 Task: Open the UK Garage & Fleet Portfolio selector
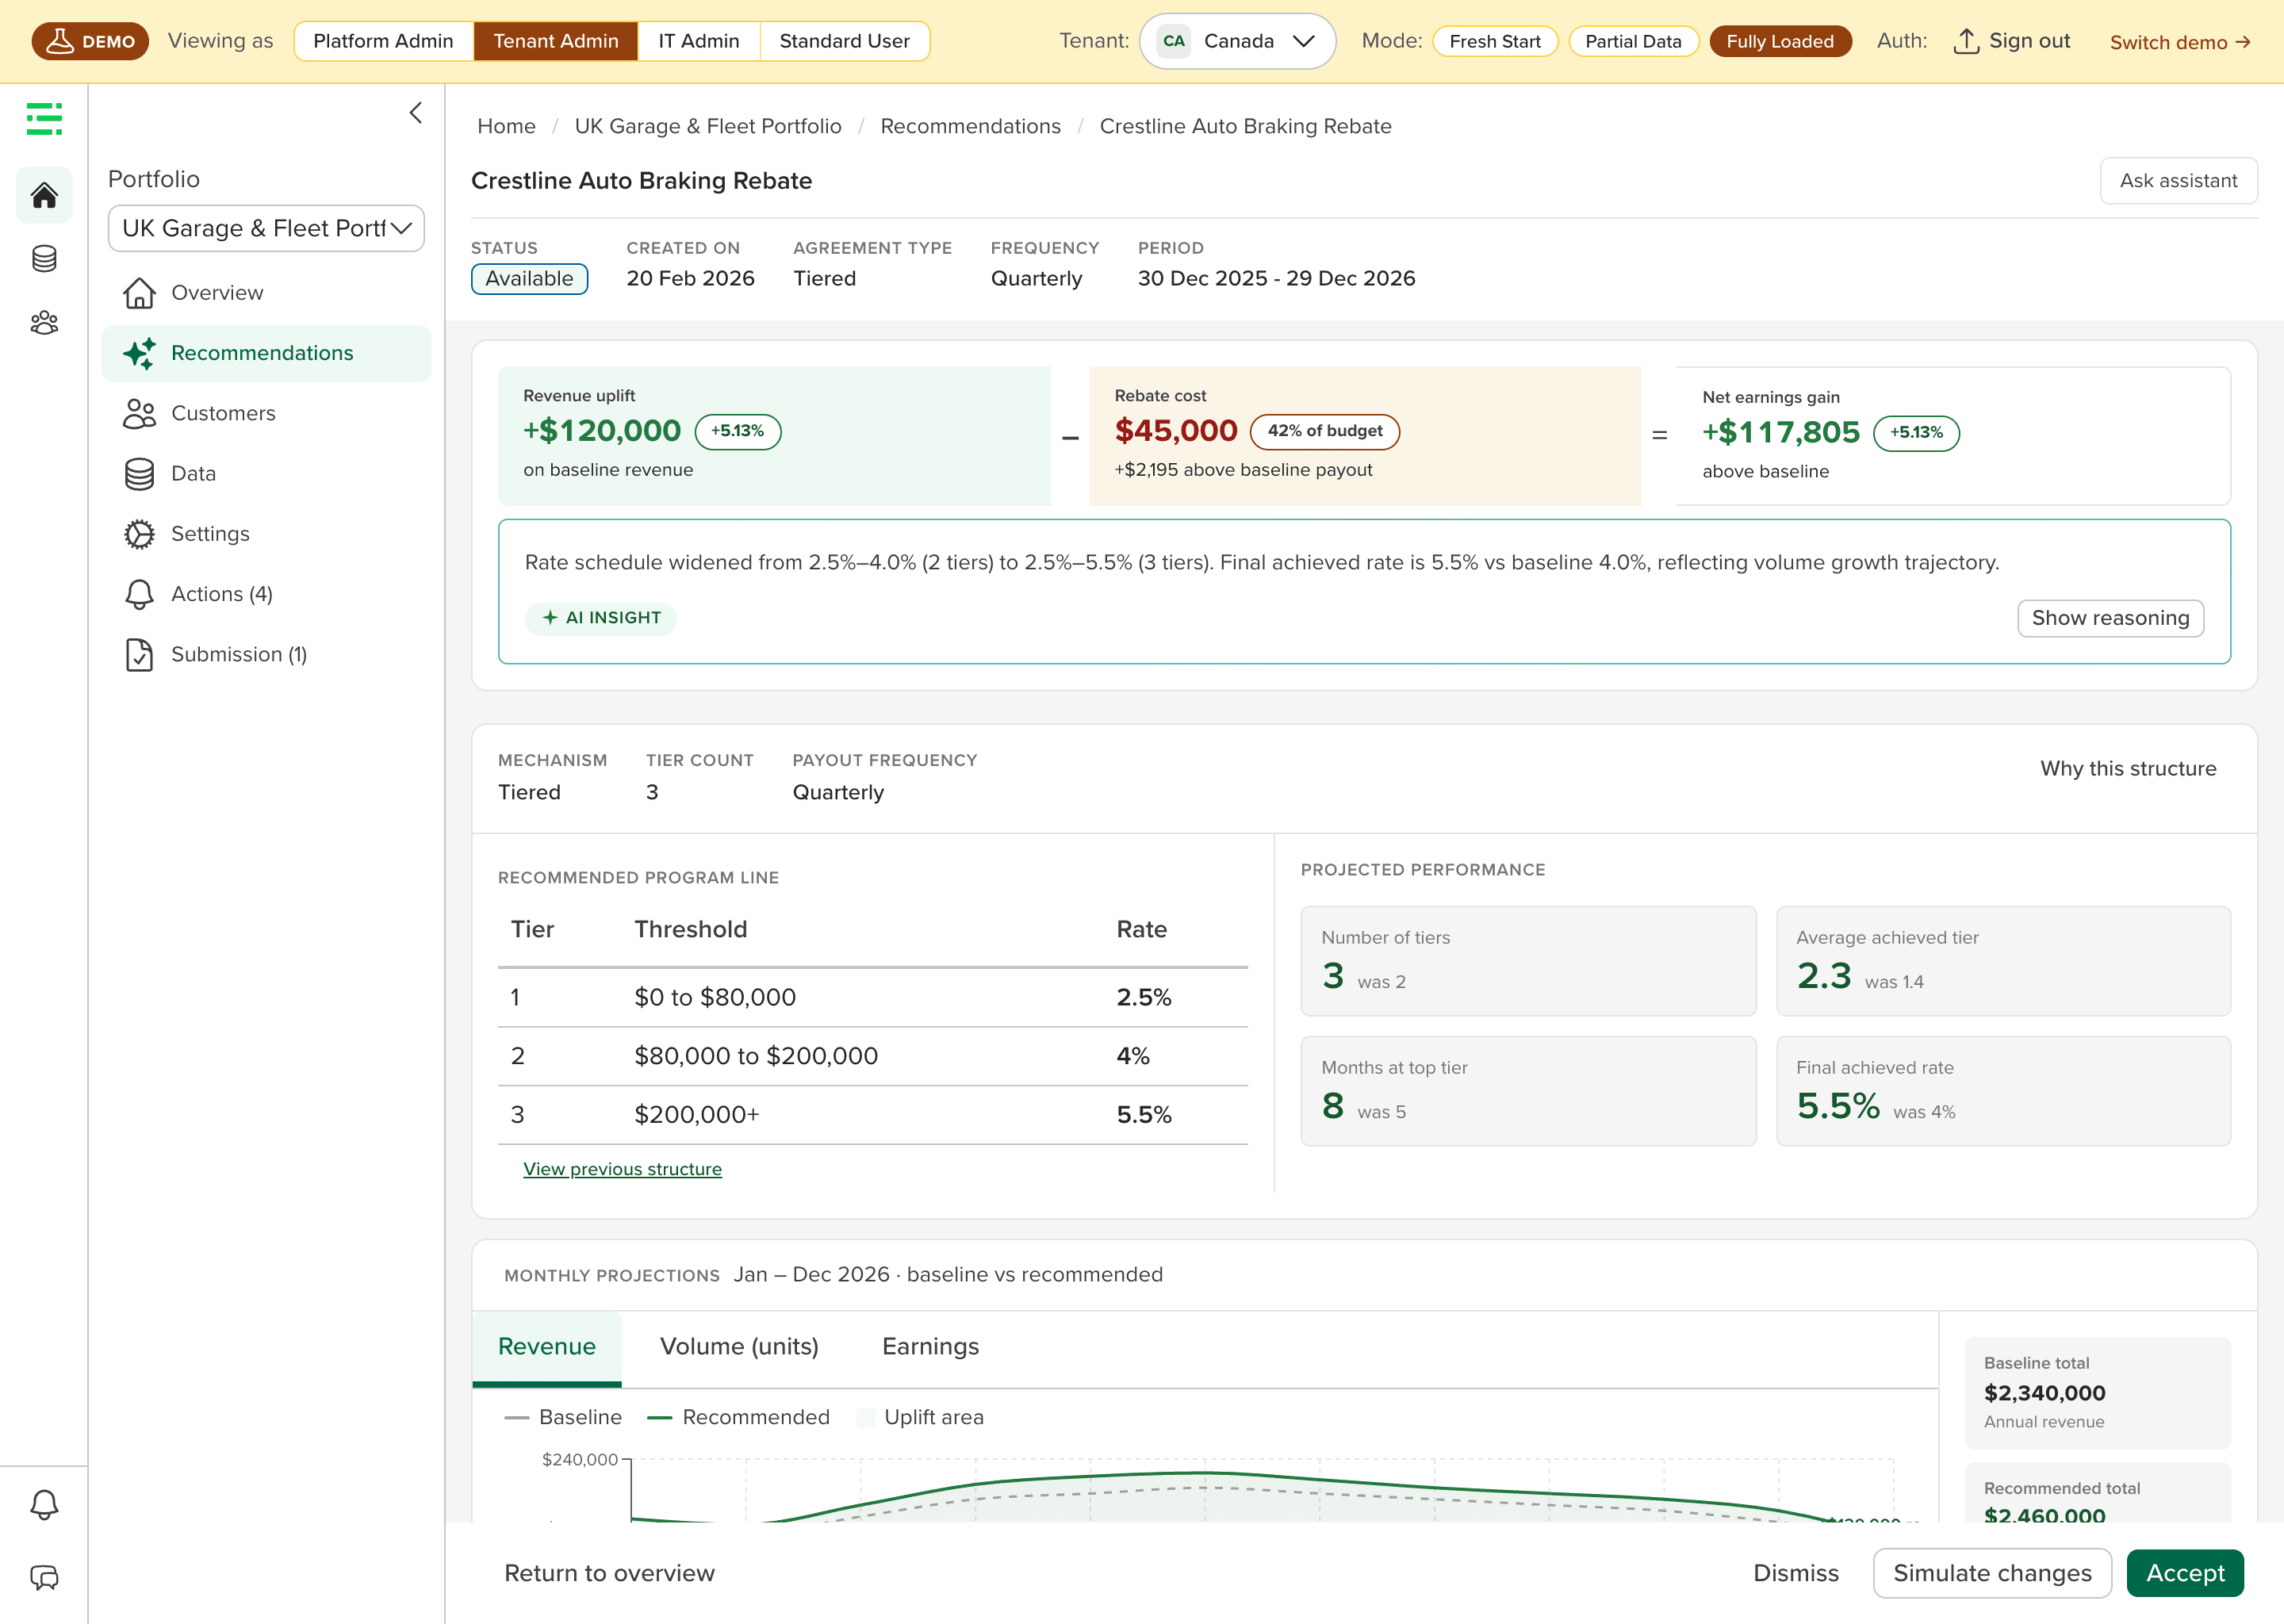(x=266, y=228)
